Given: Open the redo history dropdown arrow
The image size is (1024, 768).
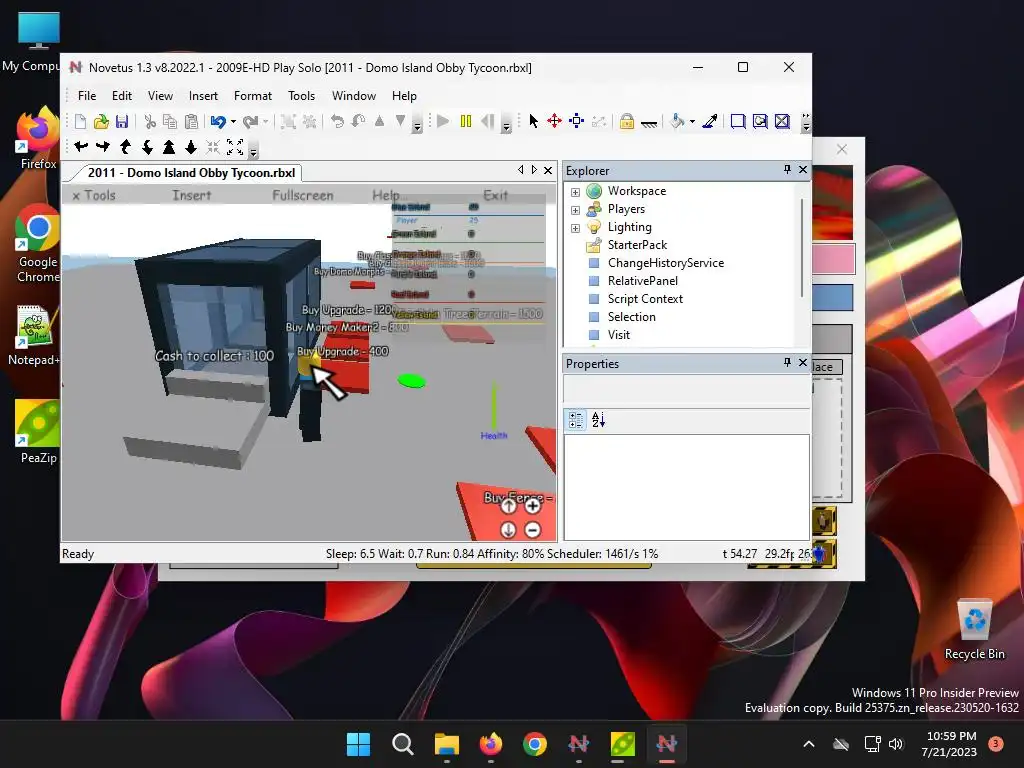Looking at the screenshot, I should coord(265,121).
